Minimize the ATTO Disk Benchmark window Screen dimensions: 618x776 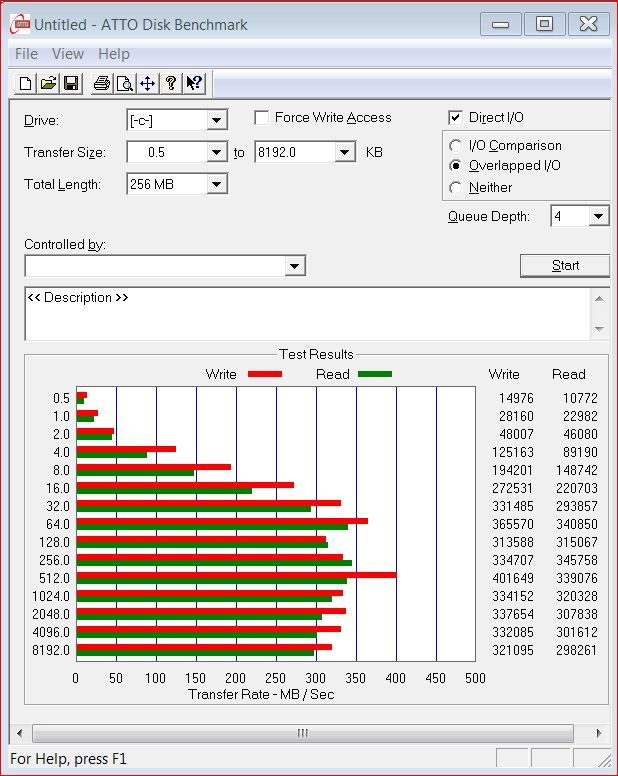[x=500, y=24]
